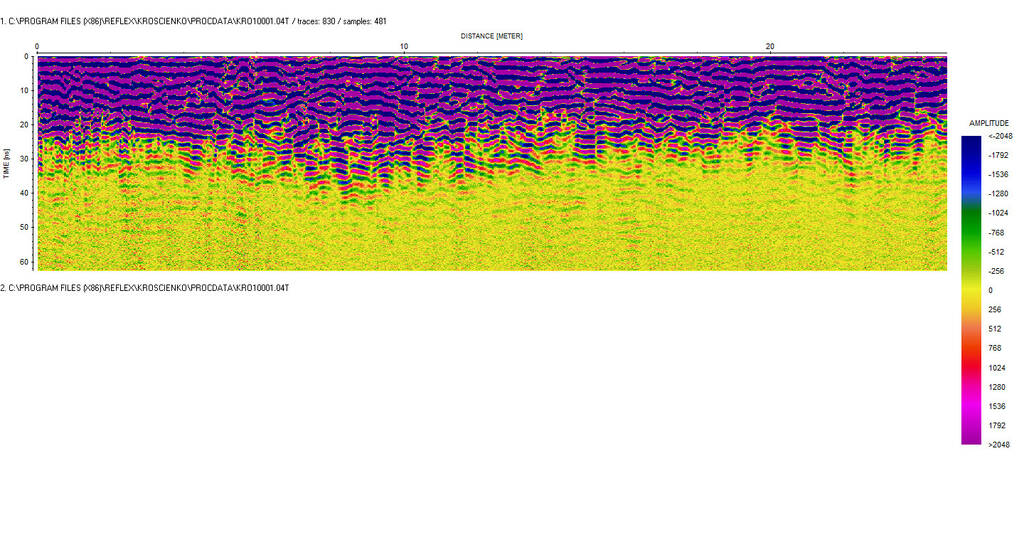Click the 0 amplitude scale label
Viewport: 1024px width, 552px height.
(x=990, y=290)
